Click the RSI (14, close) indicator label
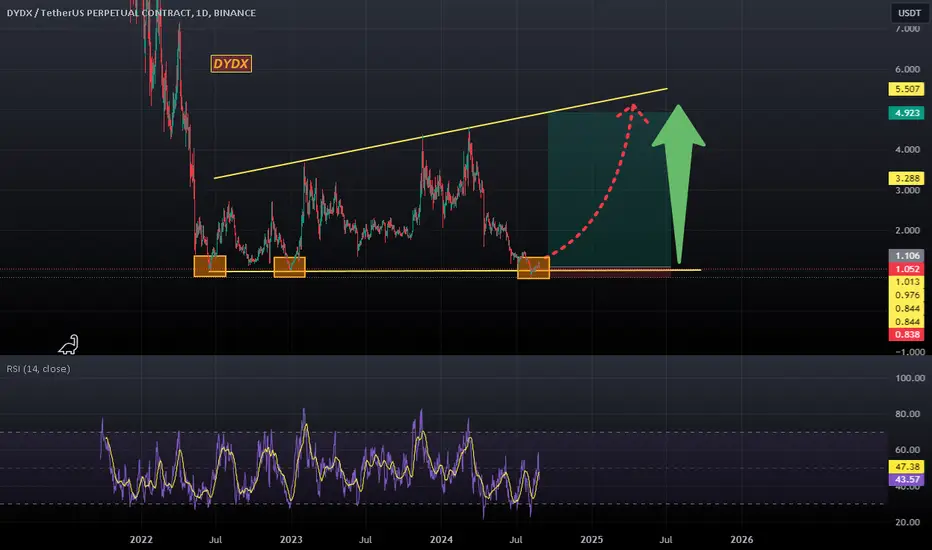Viewport: 932px width, 550px height. (38, 369)
